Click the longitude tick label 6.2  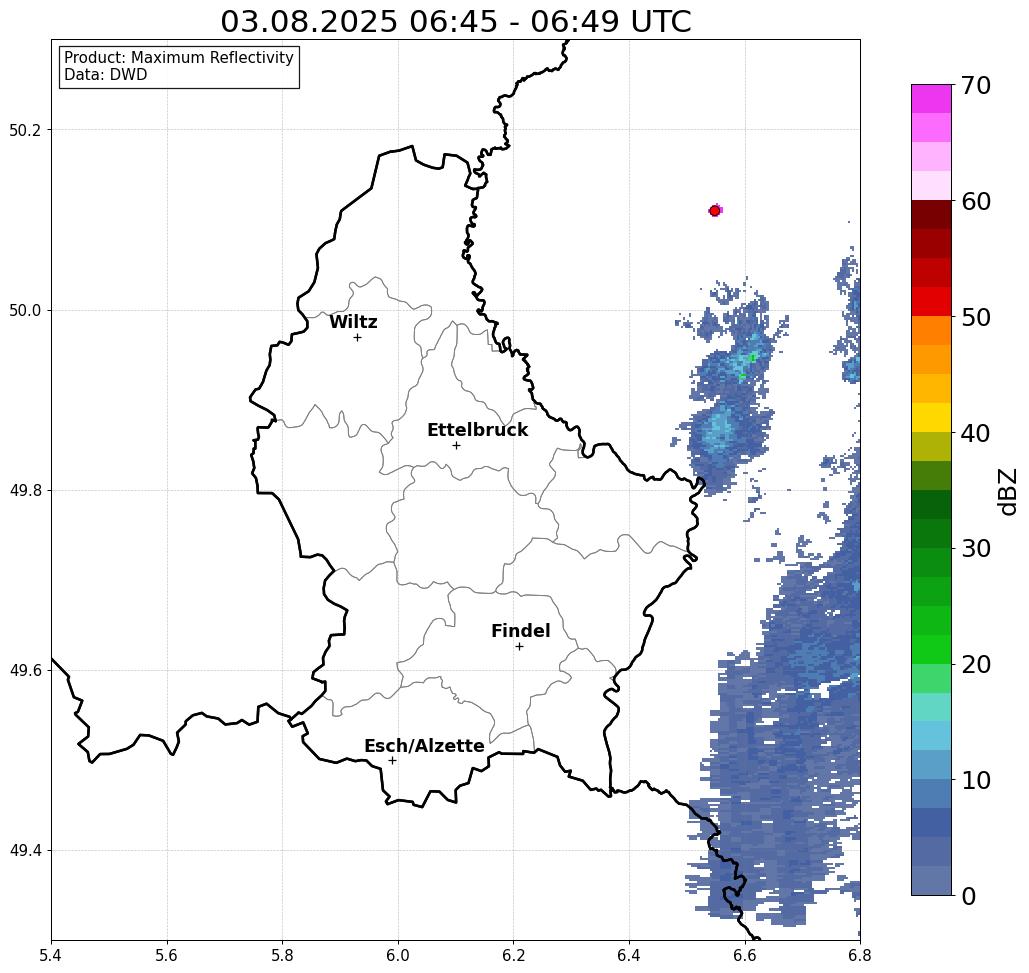513,955
